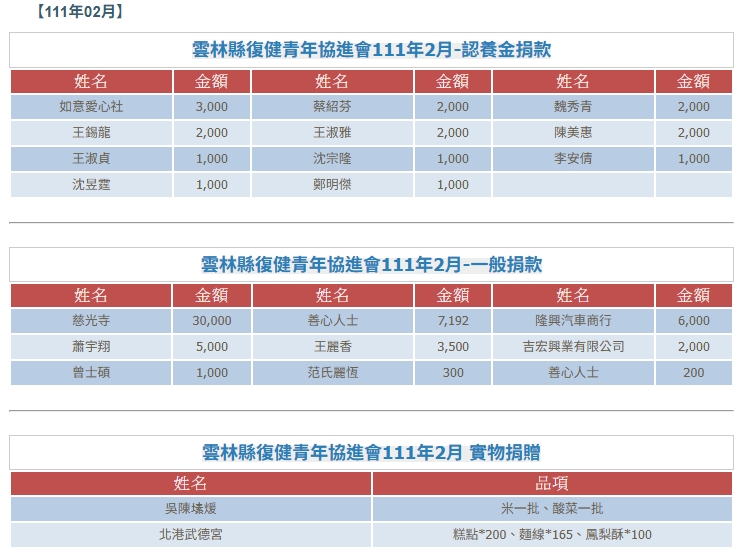Click the 一般捐款 table title
Image resolution: width=740 pixels, height=556 pixels.
tap(371, 265)
